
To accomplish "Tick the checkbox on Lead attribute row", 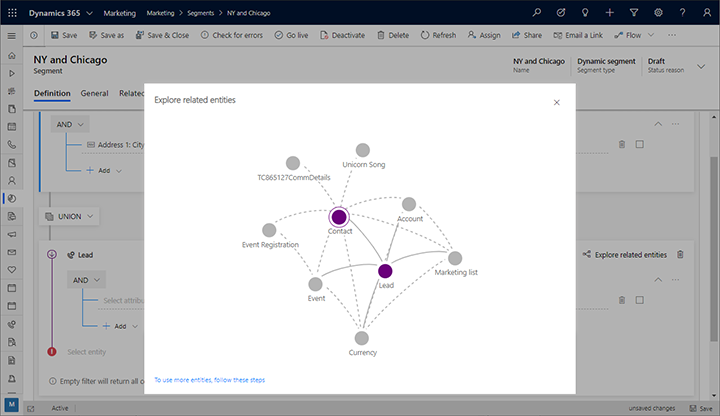I will [x=640, y=300].
